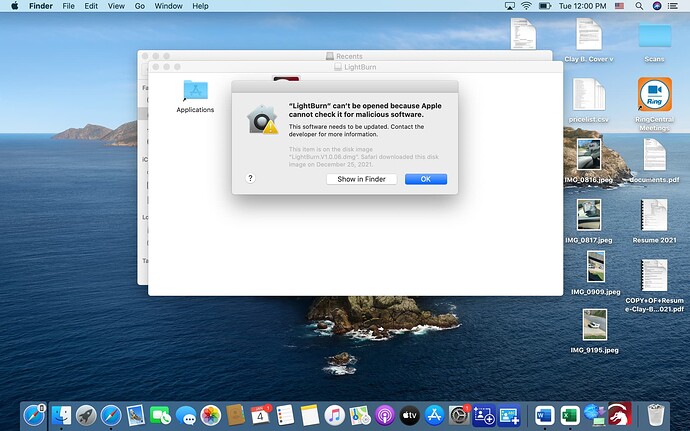Open the Apple menu
Screen dimensions: 690x431
[15, 6]
